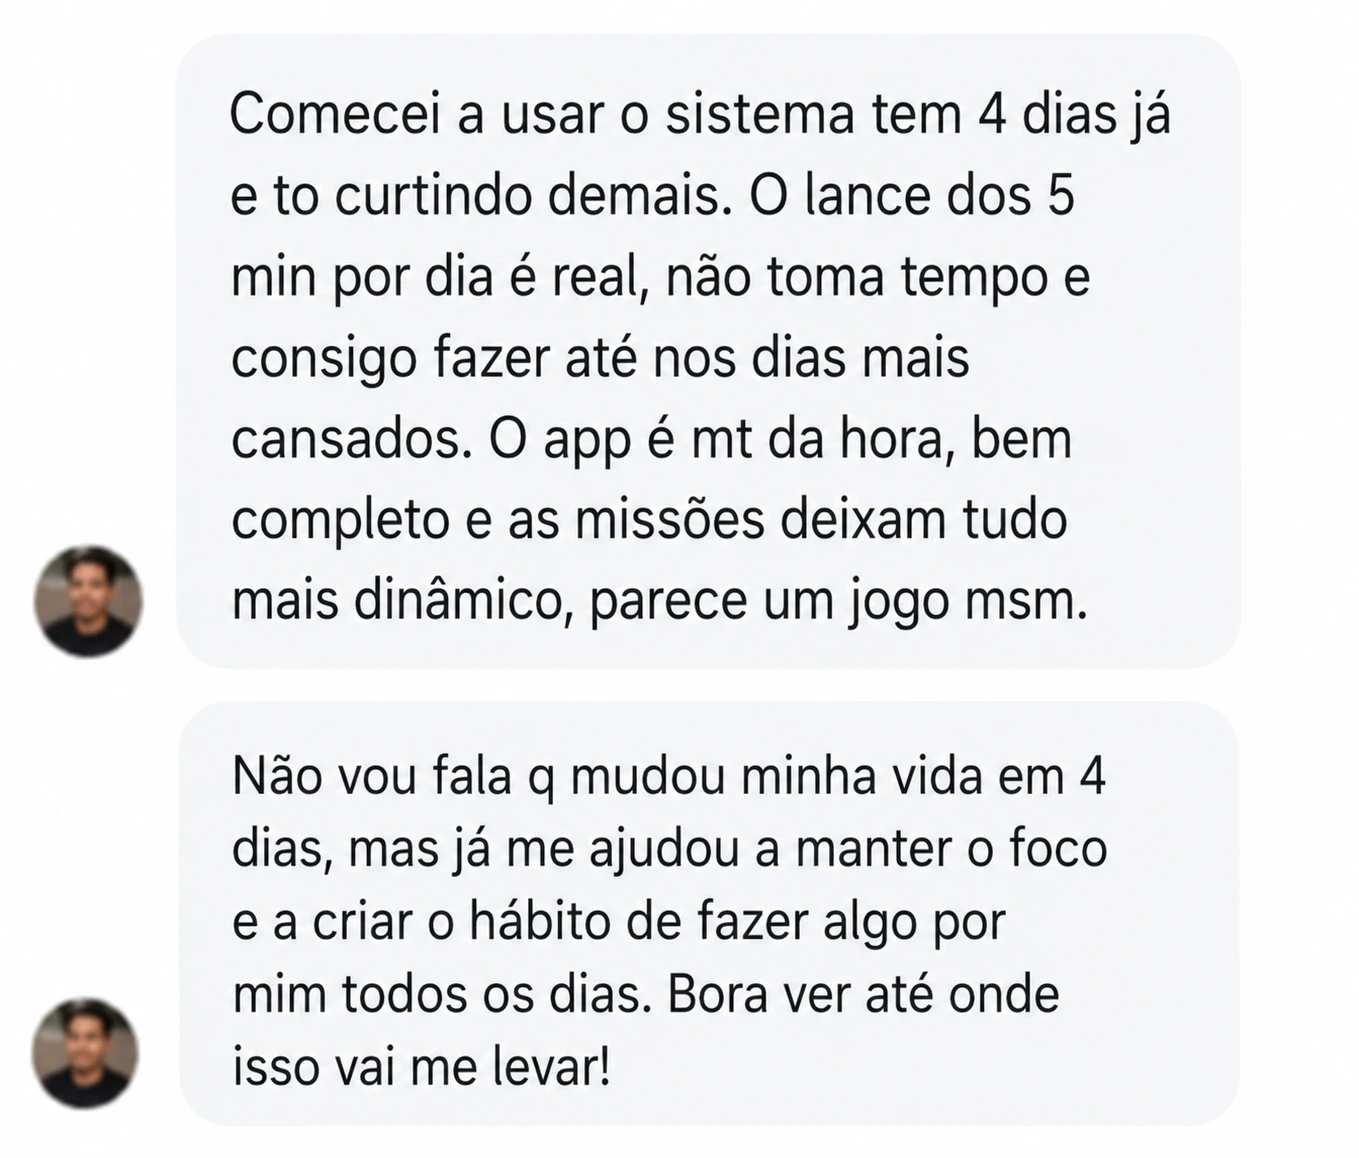Click the avatar beside the second message
Viewport: 1359px width, 1158px height.
pos(85,1052)
